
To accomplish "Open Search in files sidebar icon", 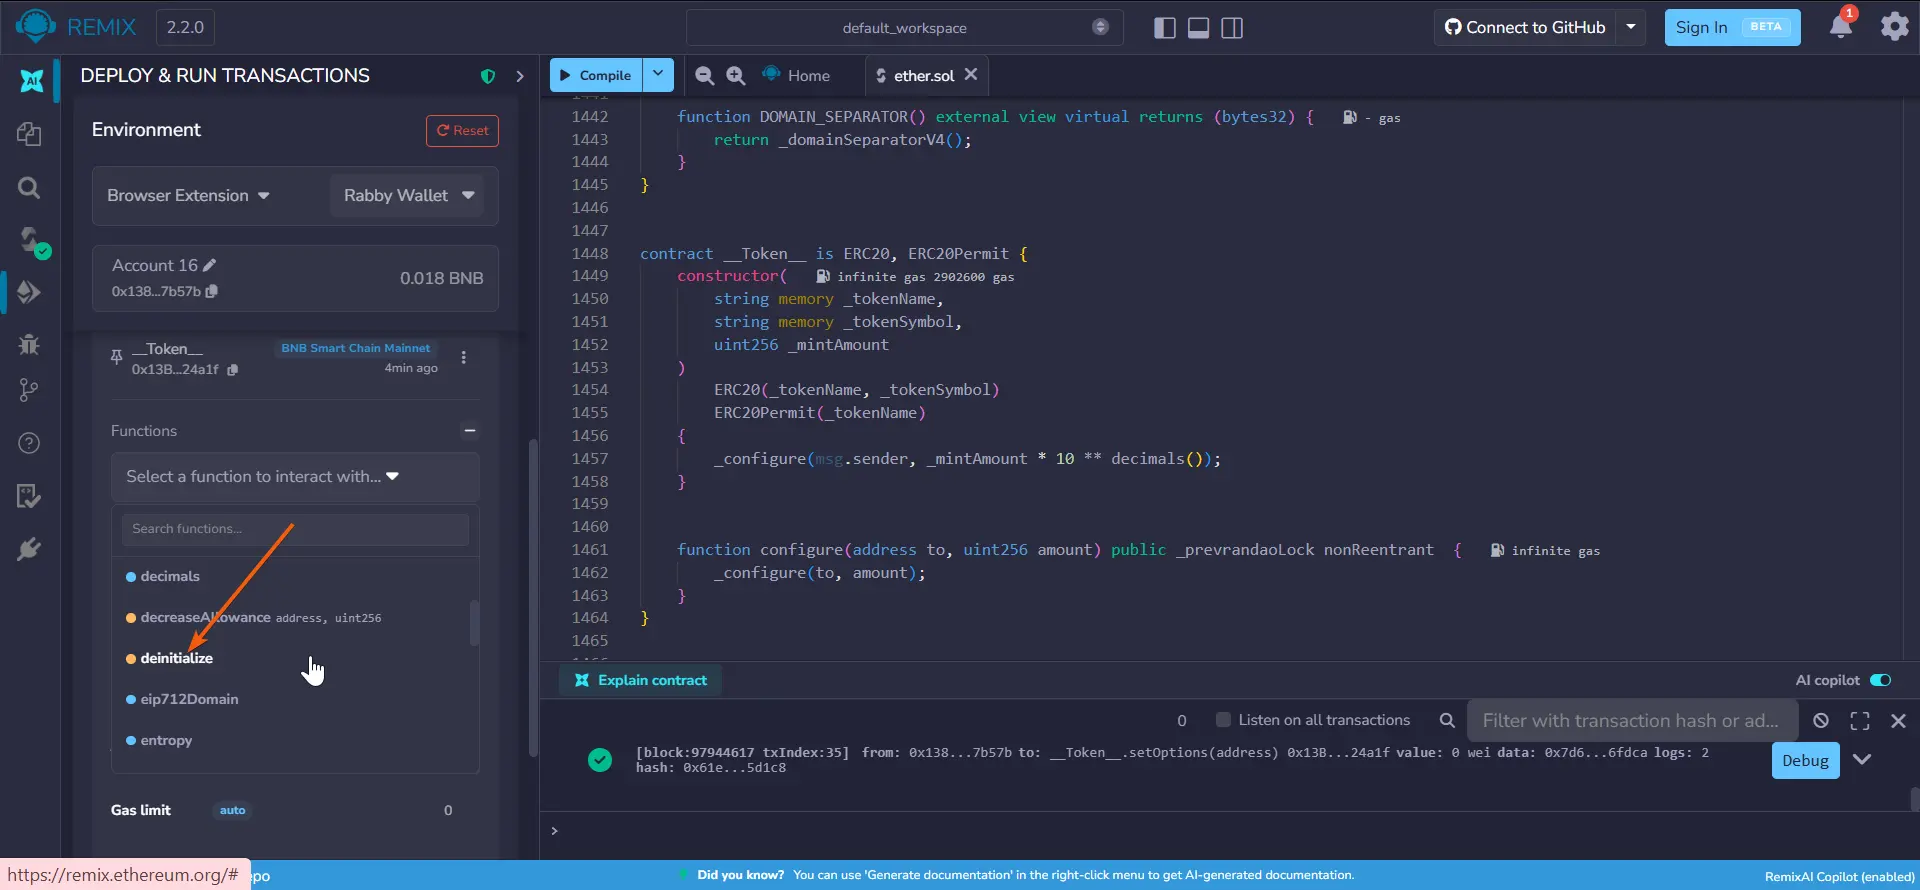I will pos(29,187).
